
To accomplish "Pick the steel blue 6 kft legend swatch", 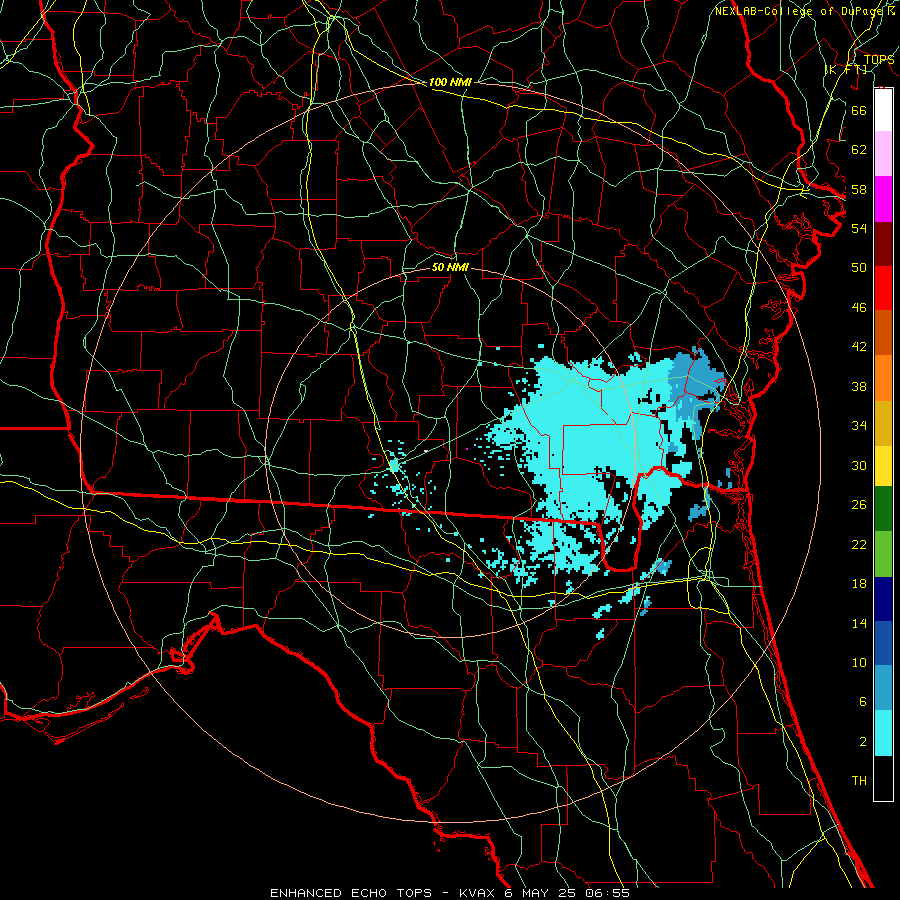I will pos(883,688).
